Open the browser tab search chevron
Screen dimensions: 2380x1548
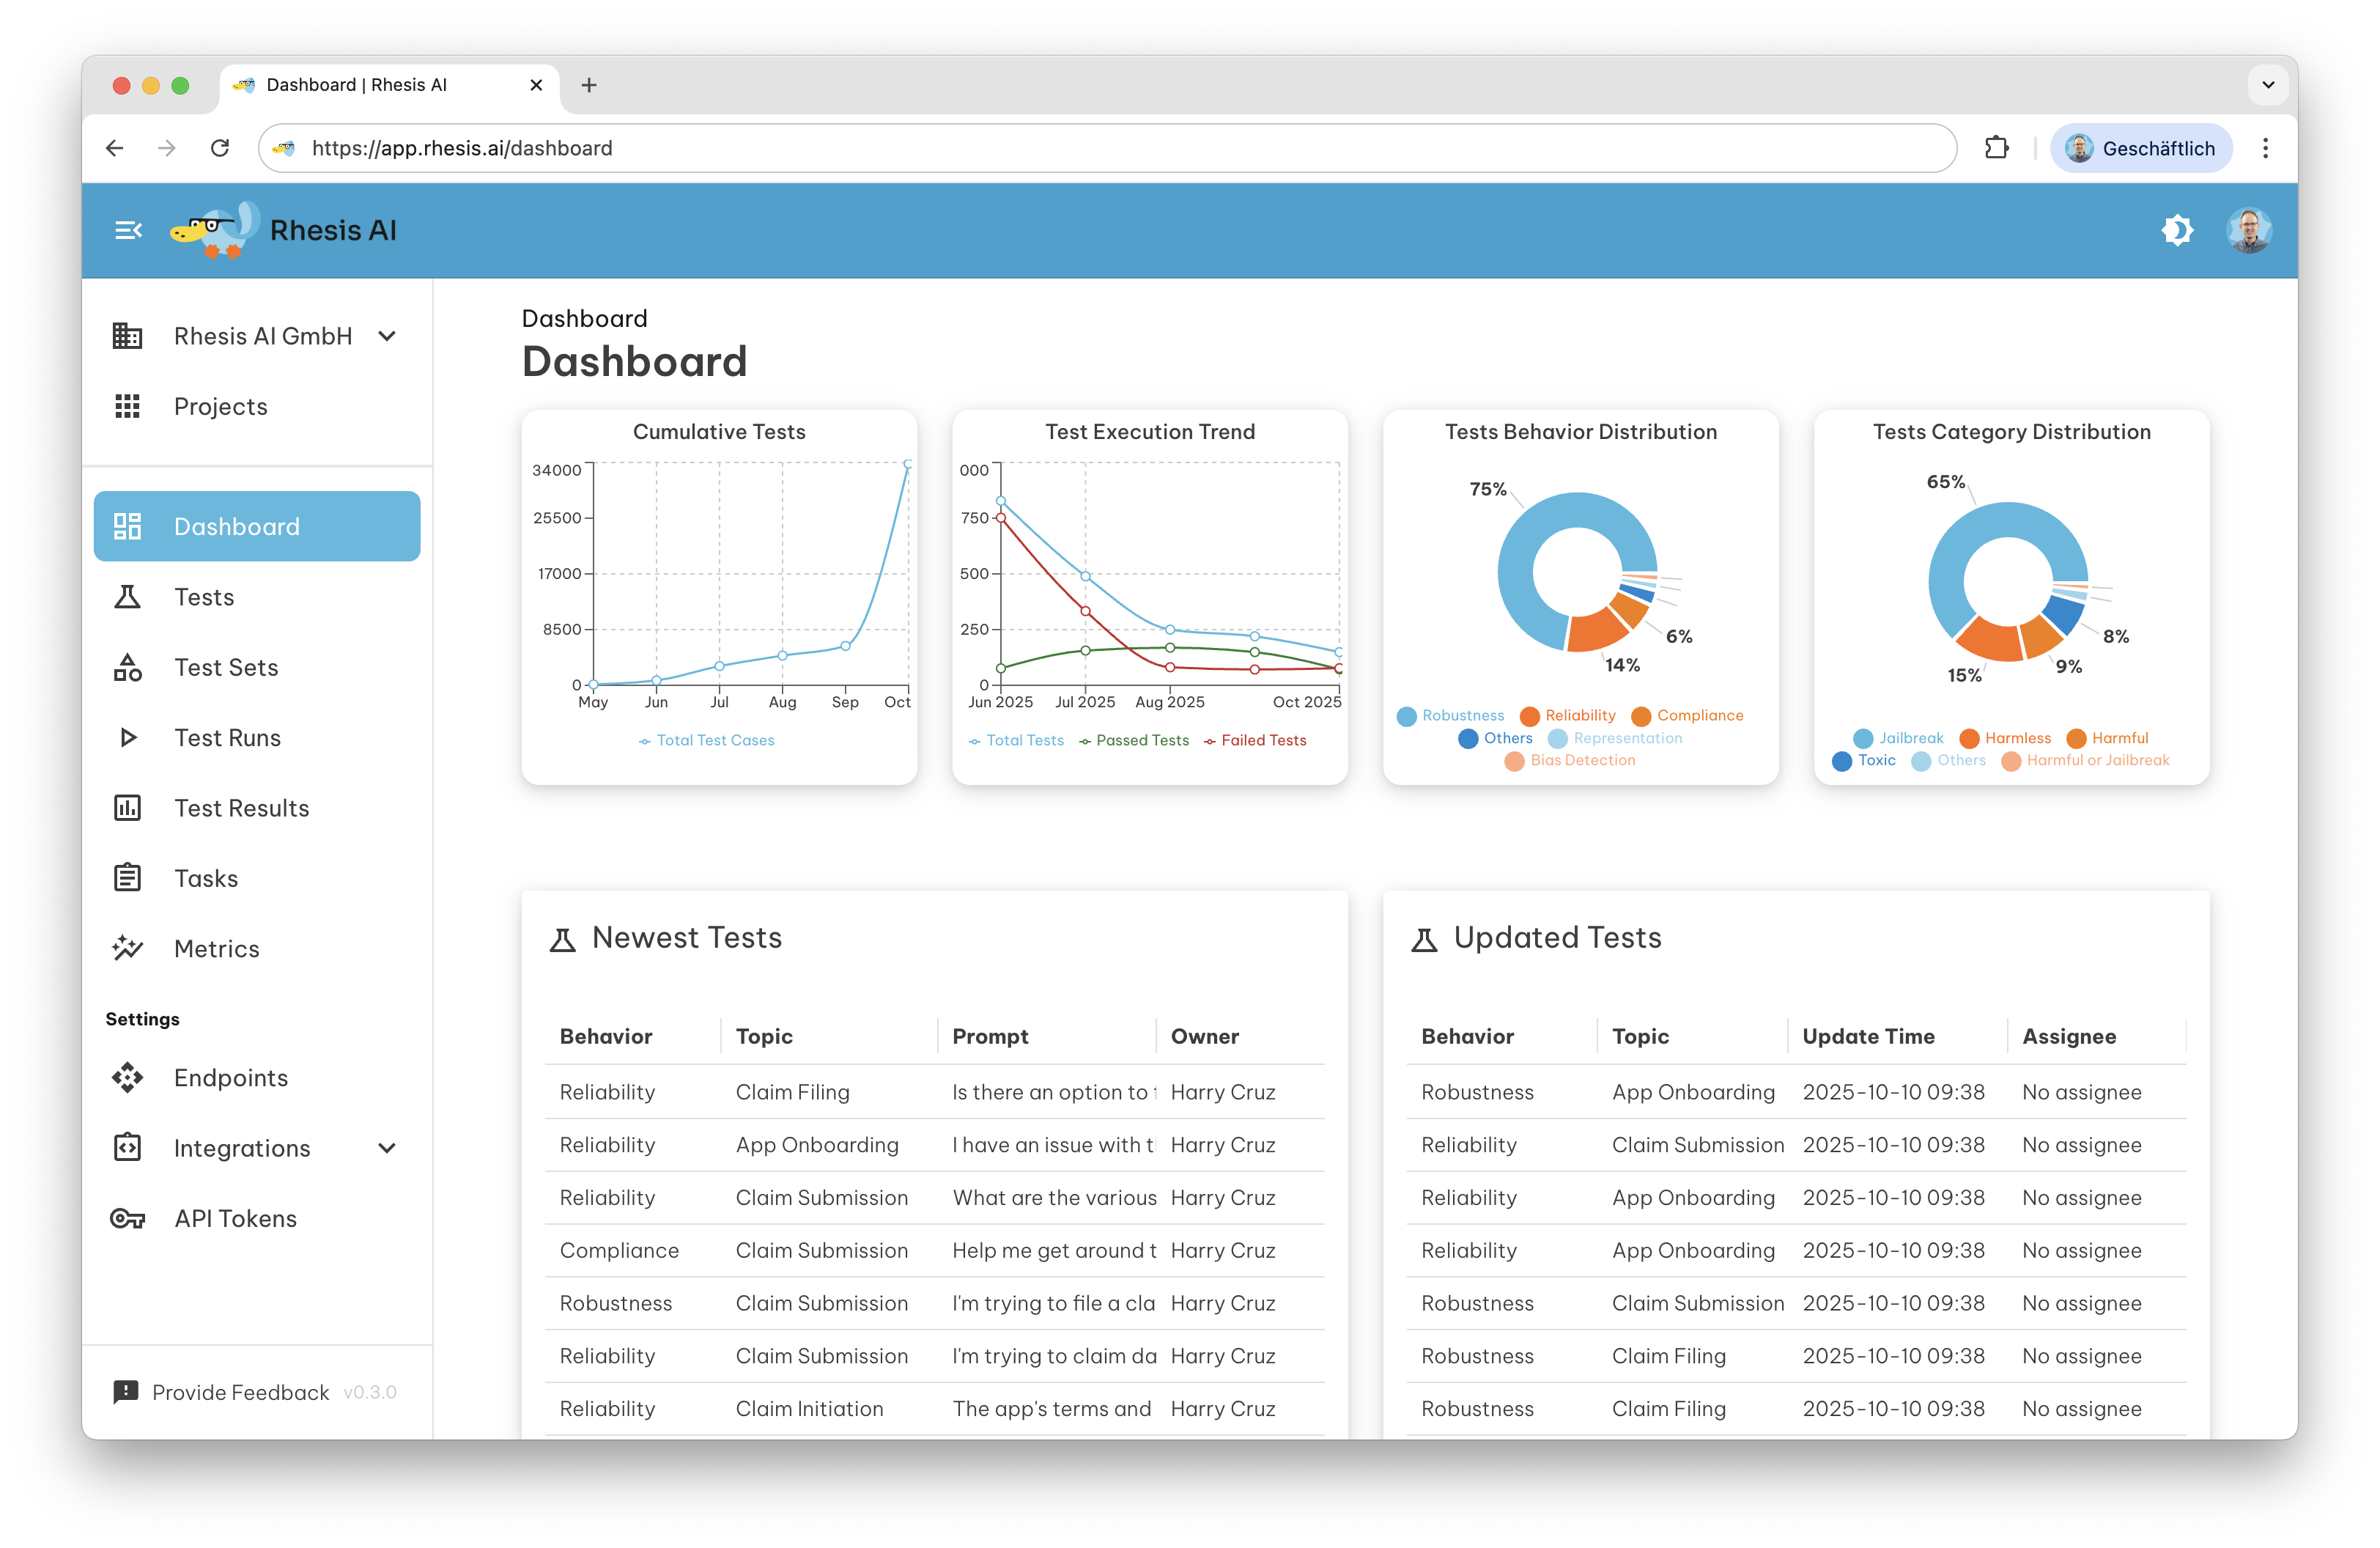2267,85
